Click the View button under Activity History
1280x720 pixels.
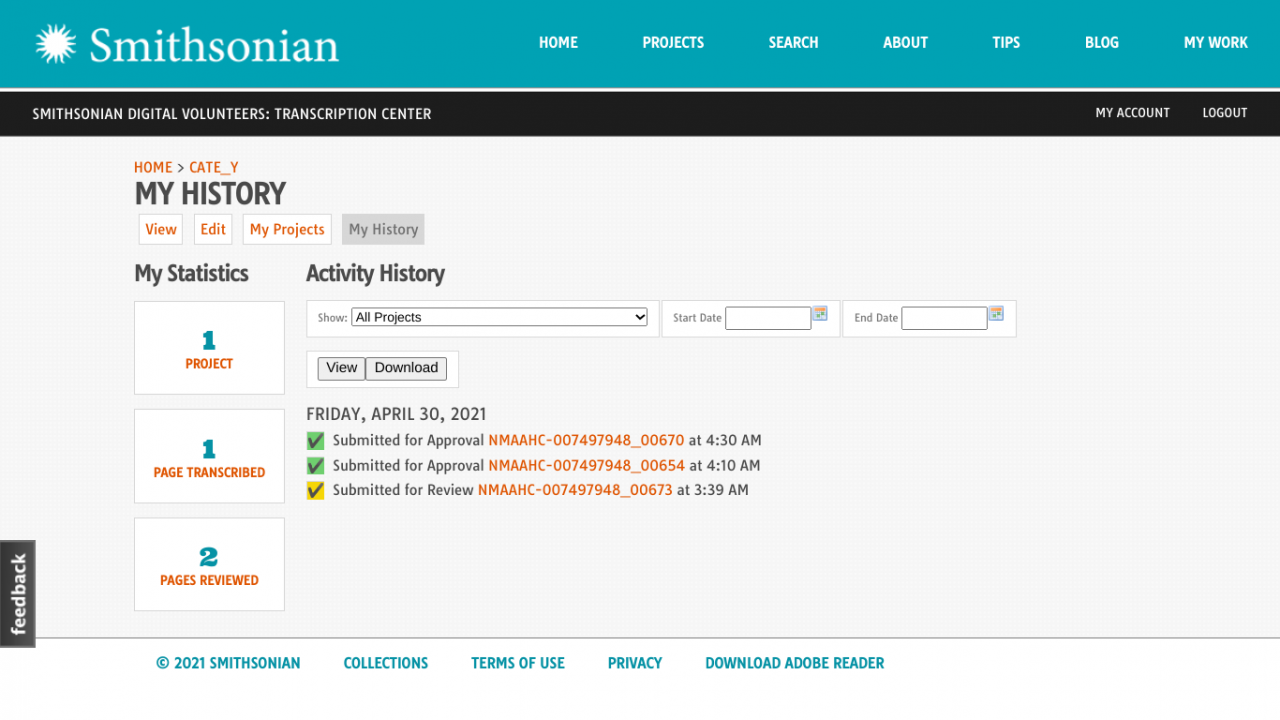coord(341,368)
